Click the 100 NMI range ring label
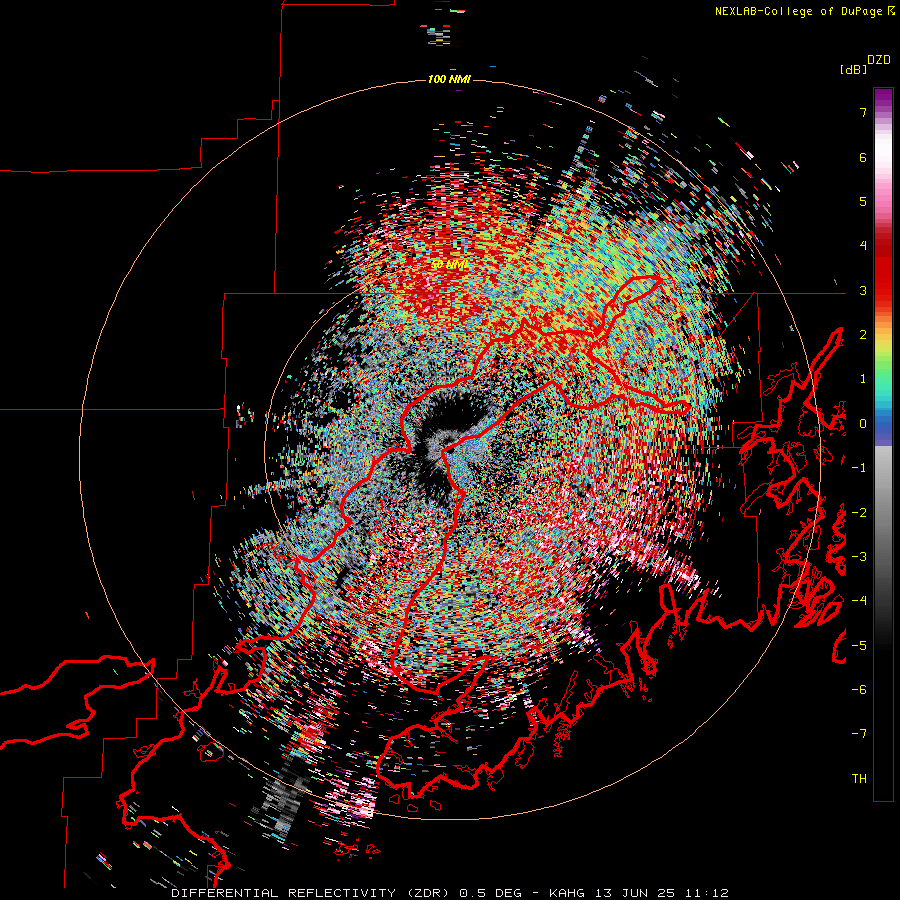This screenshot has width=900, height=900. (x=449, y=79)
